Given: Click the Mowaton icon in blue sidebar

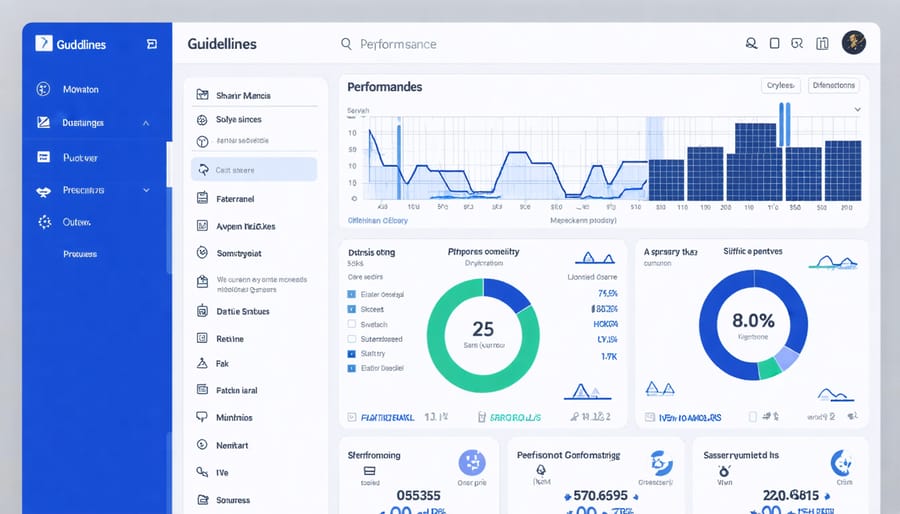Looking at the screenshot, I should point(43,89).
